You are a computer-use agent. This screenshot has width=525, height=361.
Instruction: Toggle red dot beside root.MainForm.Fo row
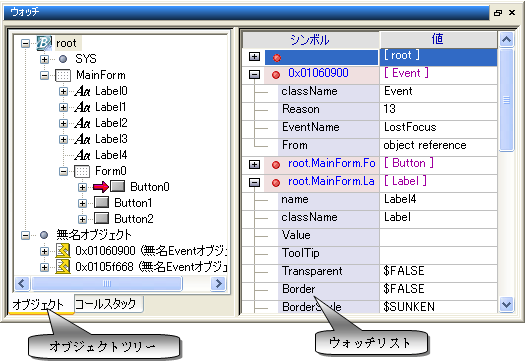pyautogui.click(x=276, y=165)
